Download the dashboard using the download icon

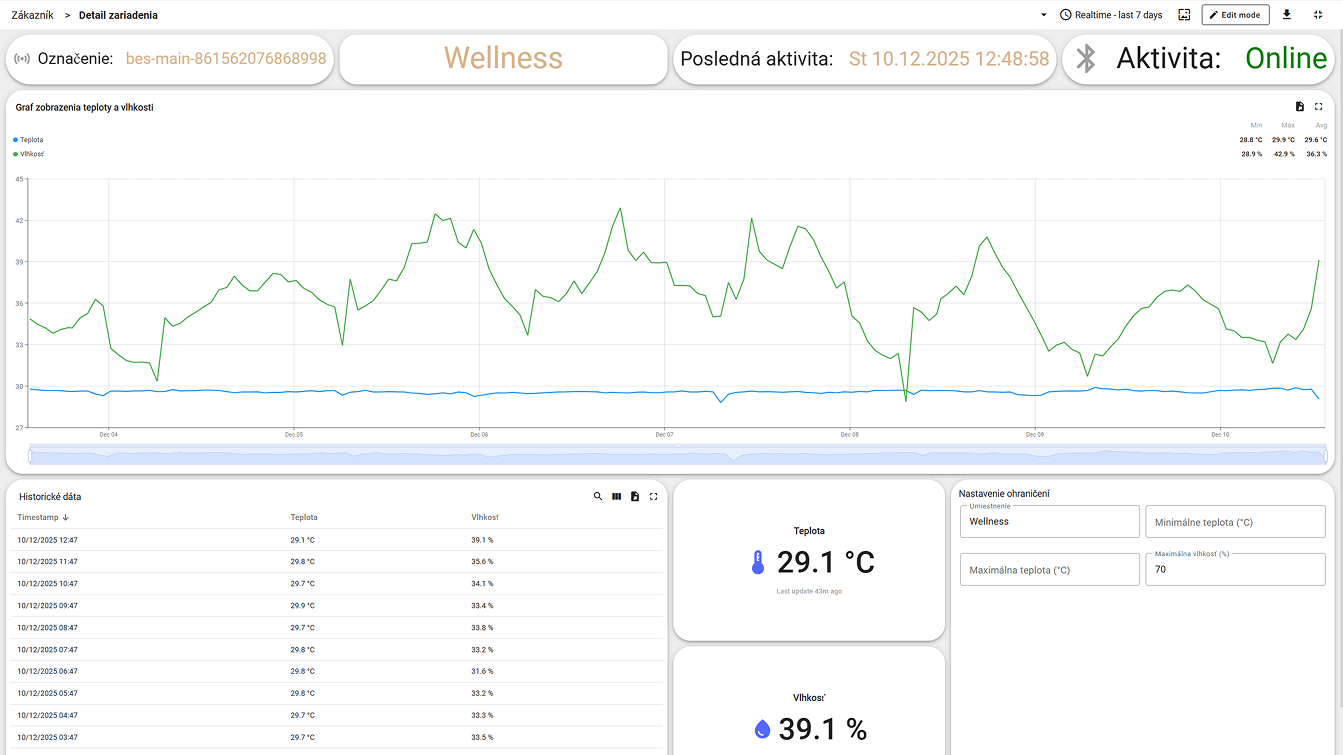1289,14
